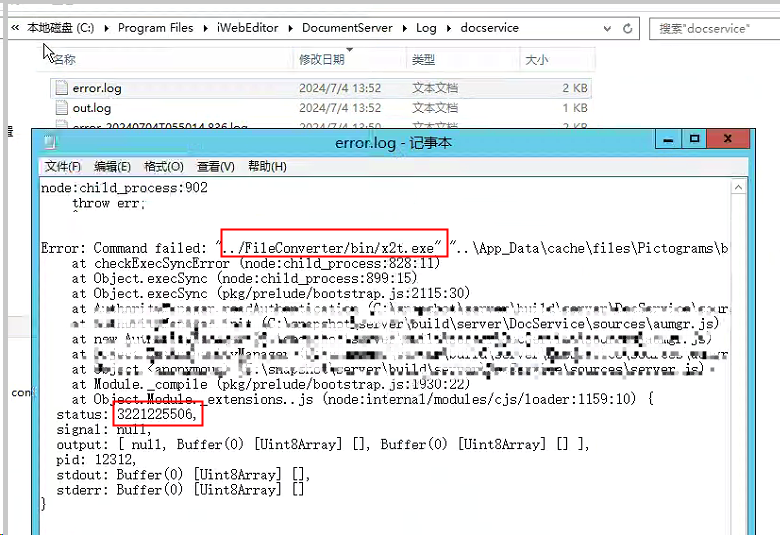780x535 pixels.
Task: Click the out.log size 1 KB
Action: (575, 108)
